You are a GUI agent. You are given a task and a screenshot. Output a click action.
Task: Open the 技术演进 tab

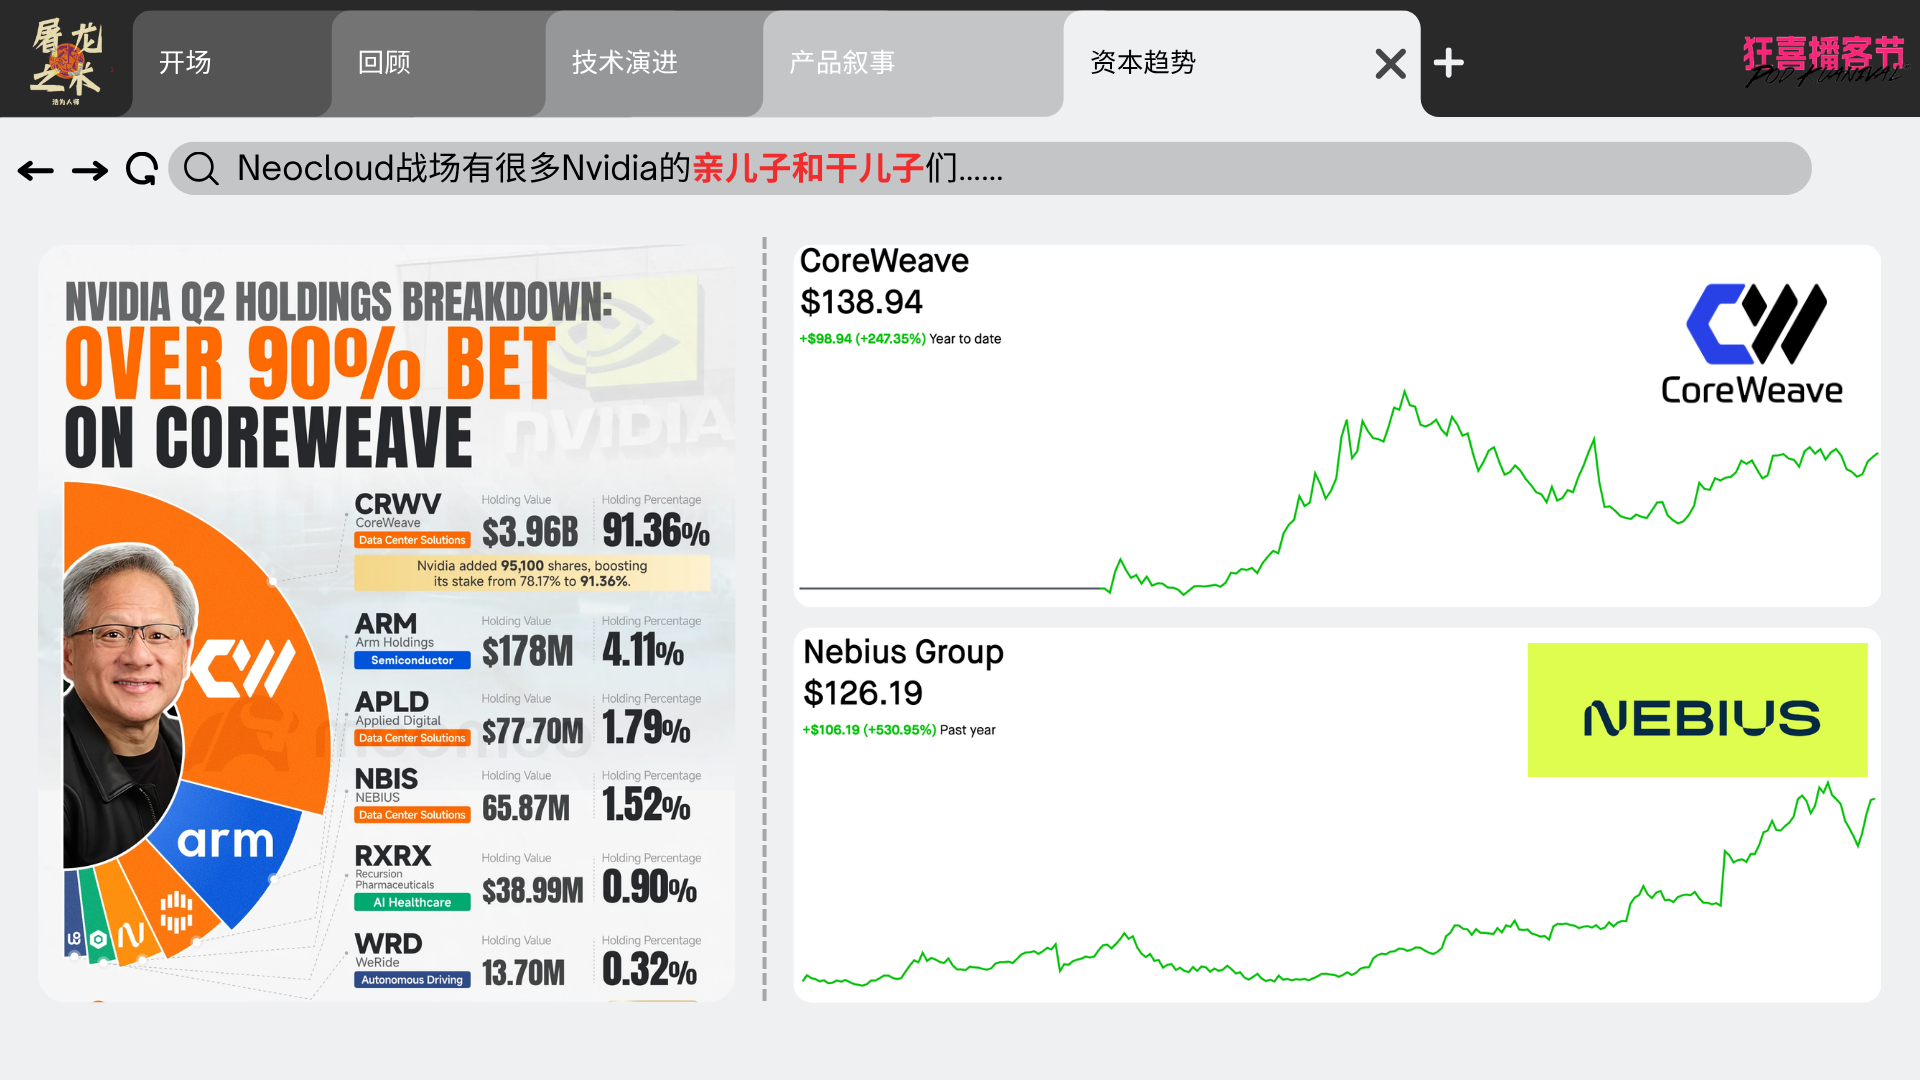point(625,63)
